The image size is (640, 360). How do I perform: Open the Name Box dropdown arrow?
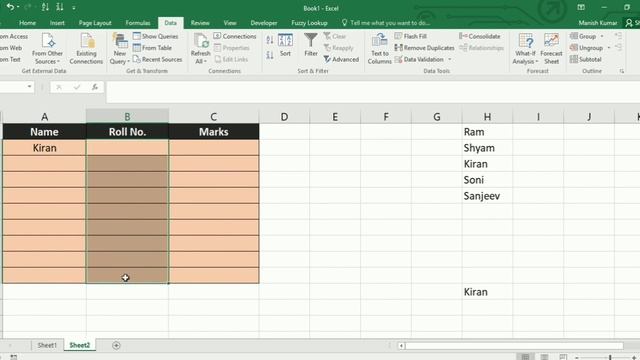pos(29,87)
